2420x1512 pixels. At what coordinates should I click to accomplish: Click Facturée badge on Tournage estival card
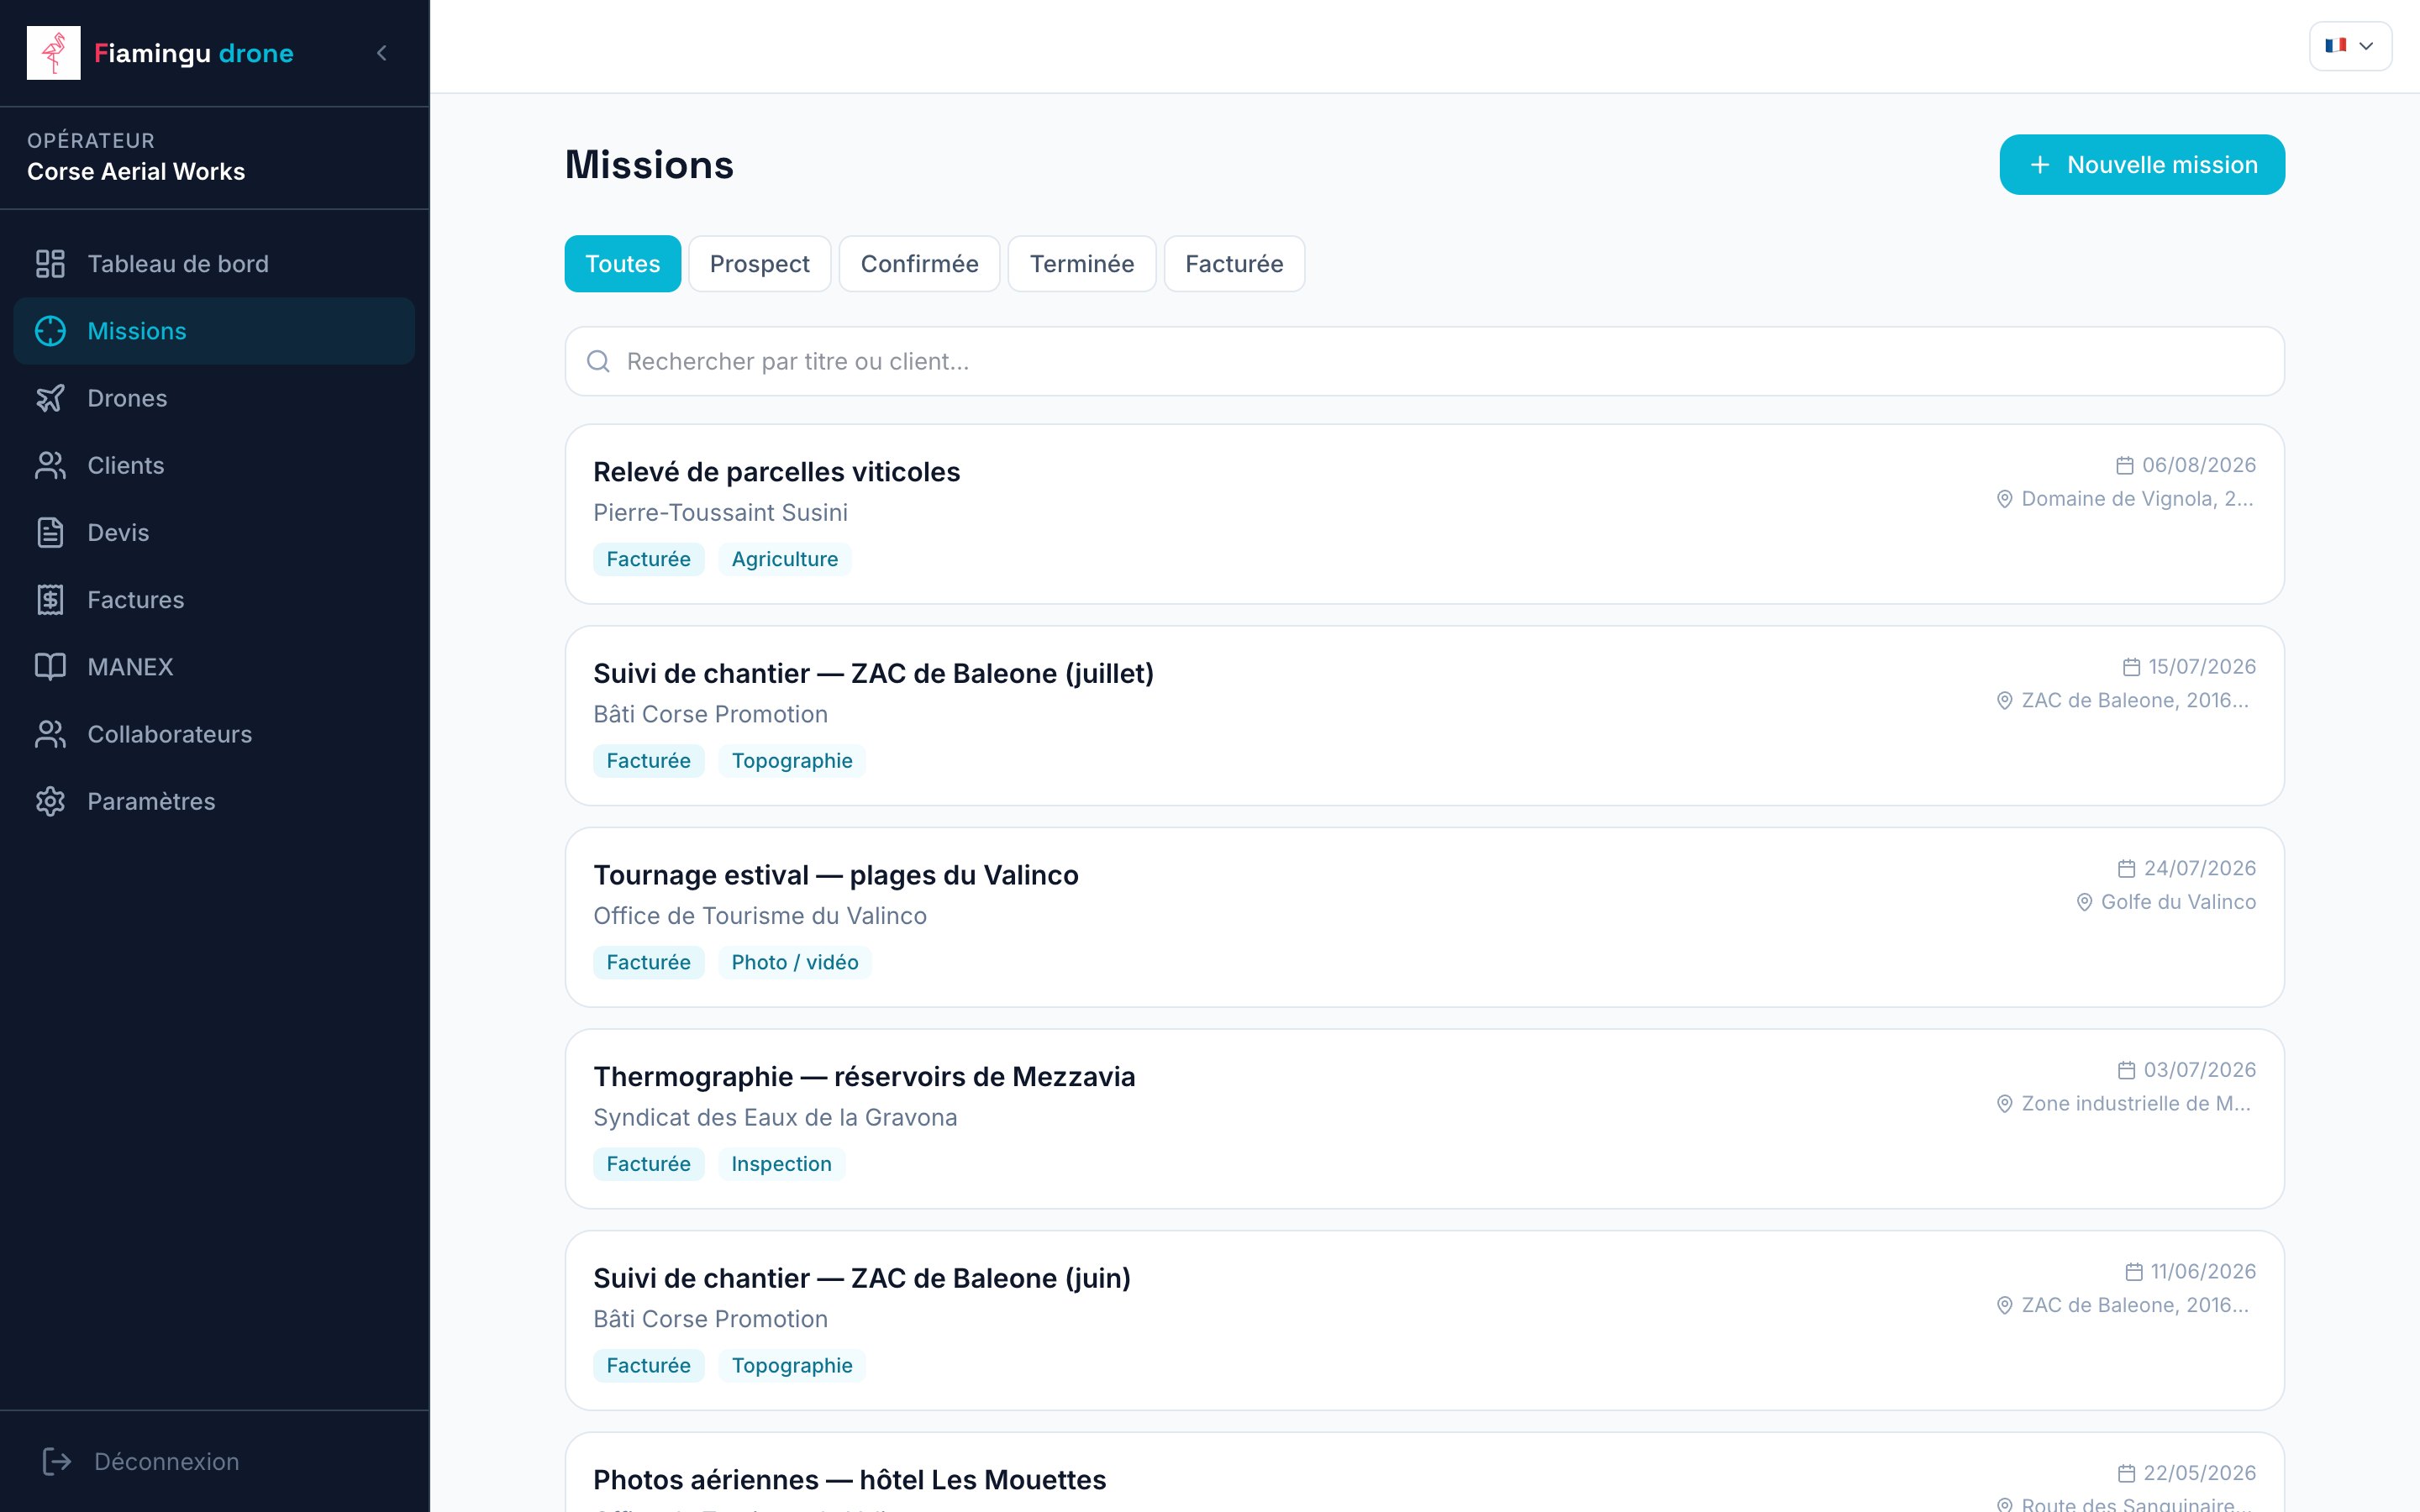pyautogui.click(x=648, y=962)
